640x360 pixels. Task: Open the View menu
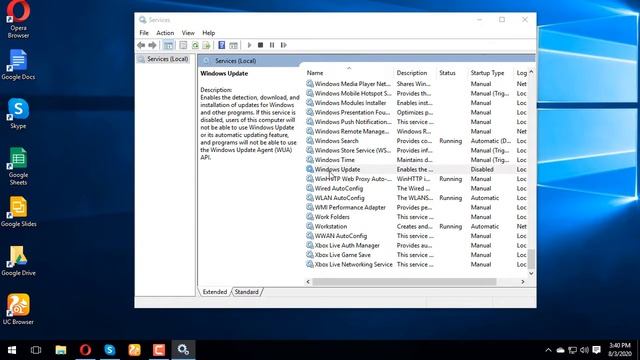[188, 33]
